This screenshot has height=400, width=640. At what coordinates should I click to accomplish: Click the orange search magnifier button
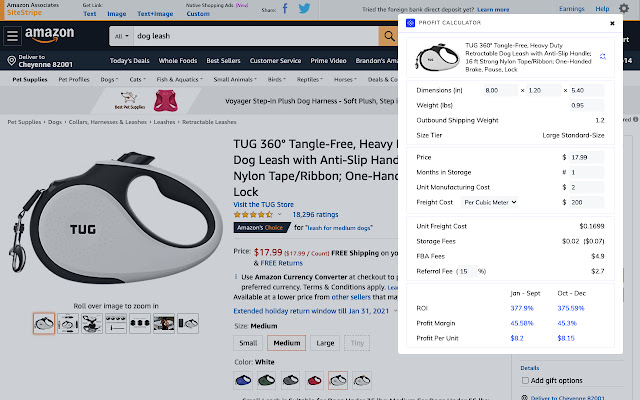pos(388,37)
